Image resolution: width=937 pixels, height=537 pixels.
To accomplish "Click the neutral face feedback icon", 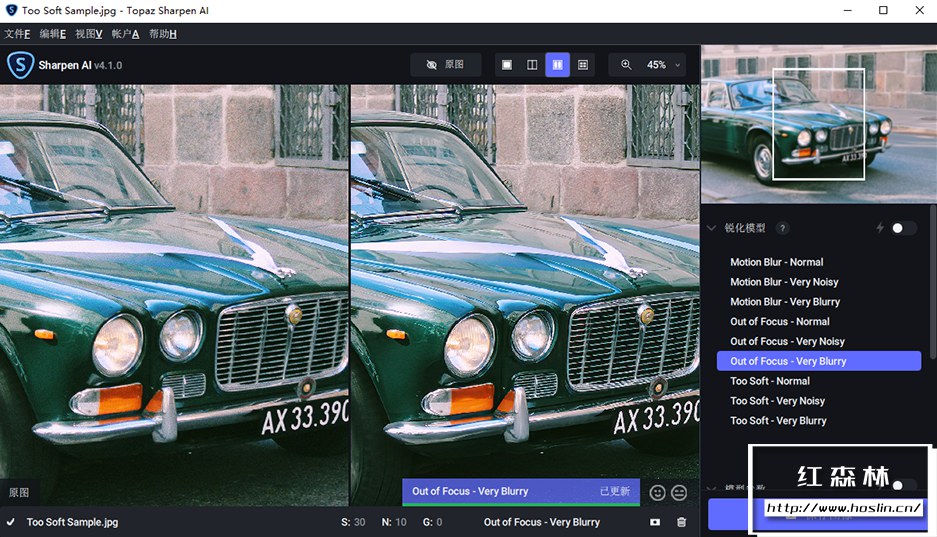I will click(x=679, y=492).
